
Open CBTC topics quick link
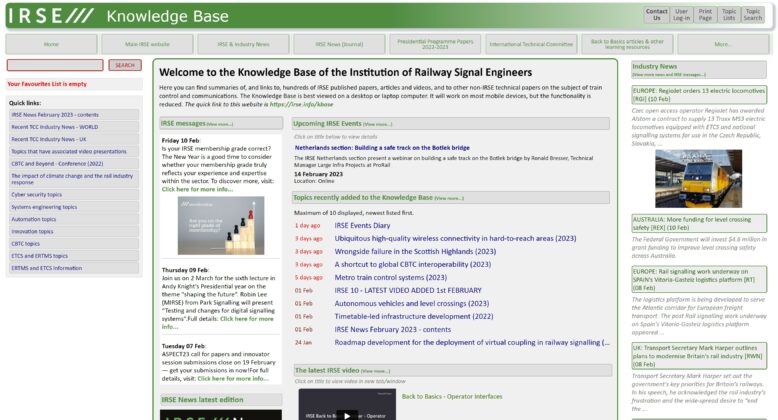[x=73, y=244]
